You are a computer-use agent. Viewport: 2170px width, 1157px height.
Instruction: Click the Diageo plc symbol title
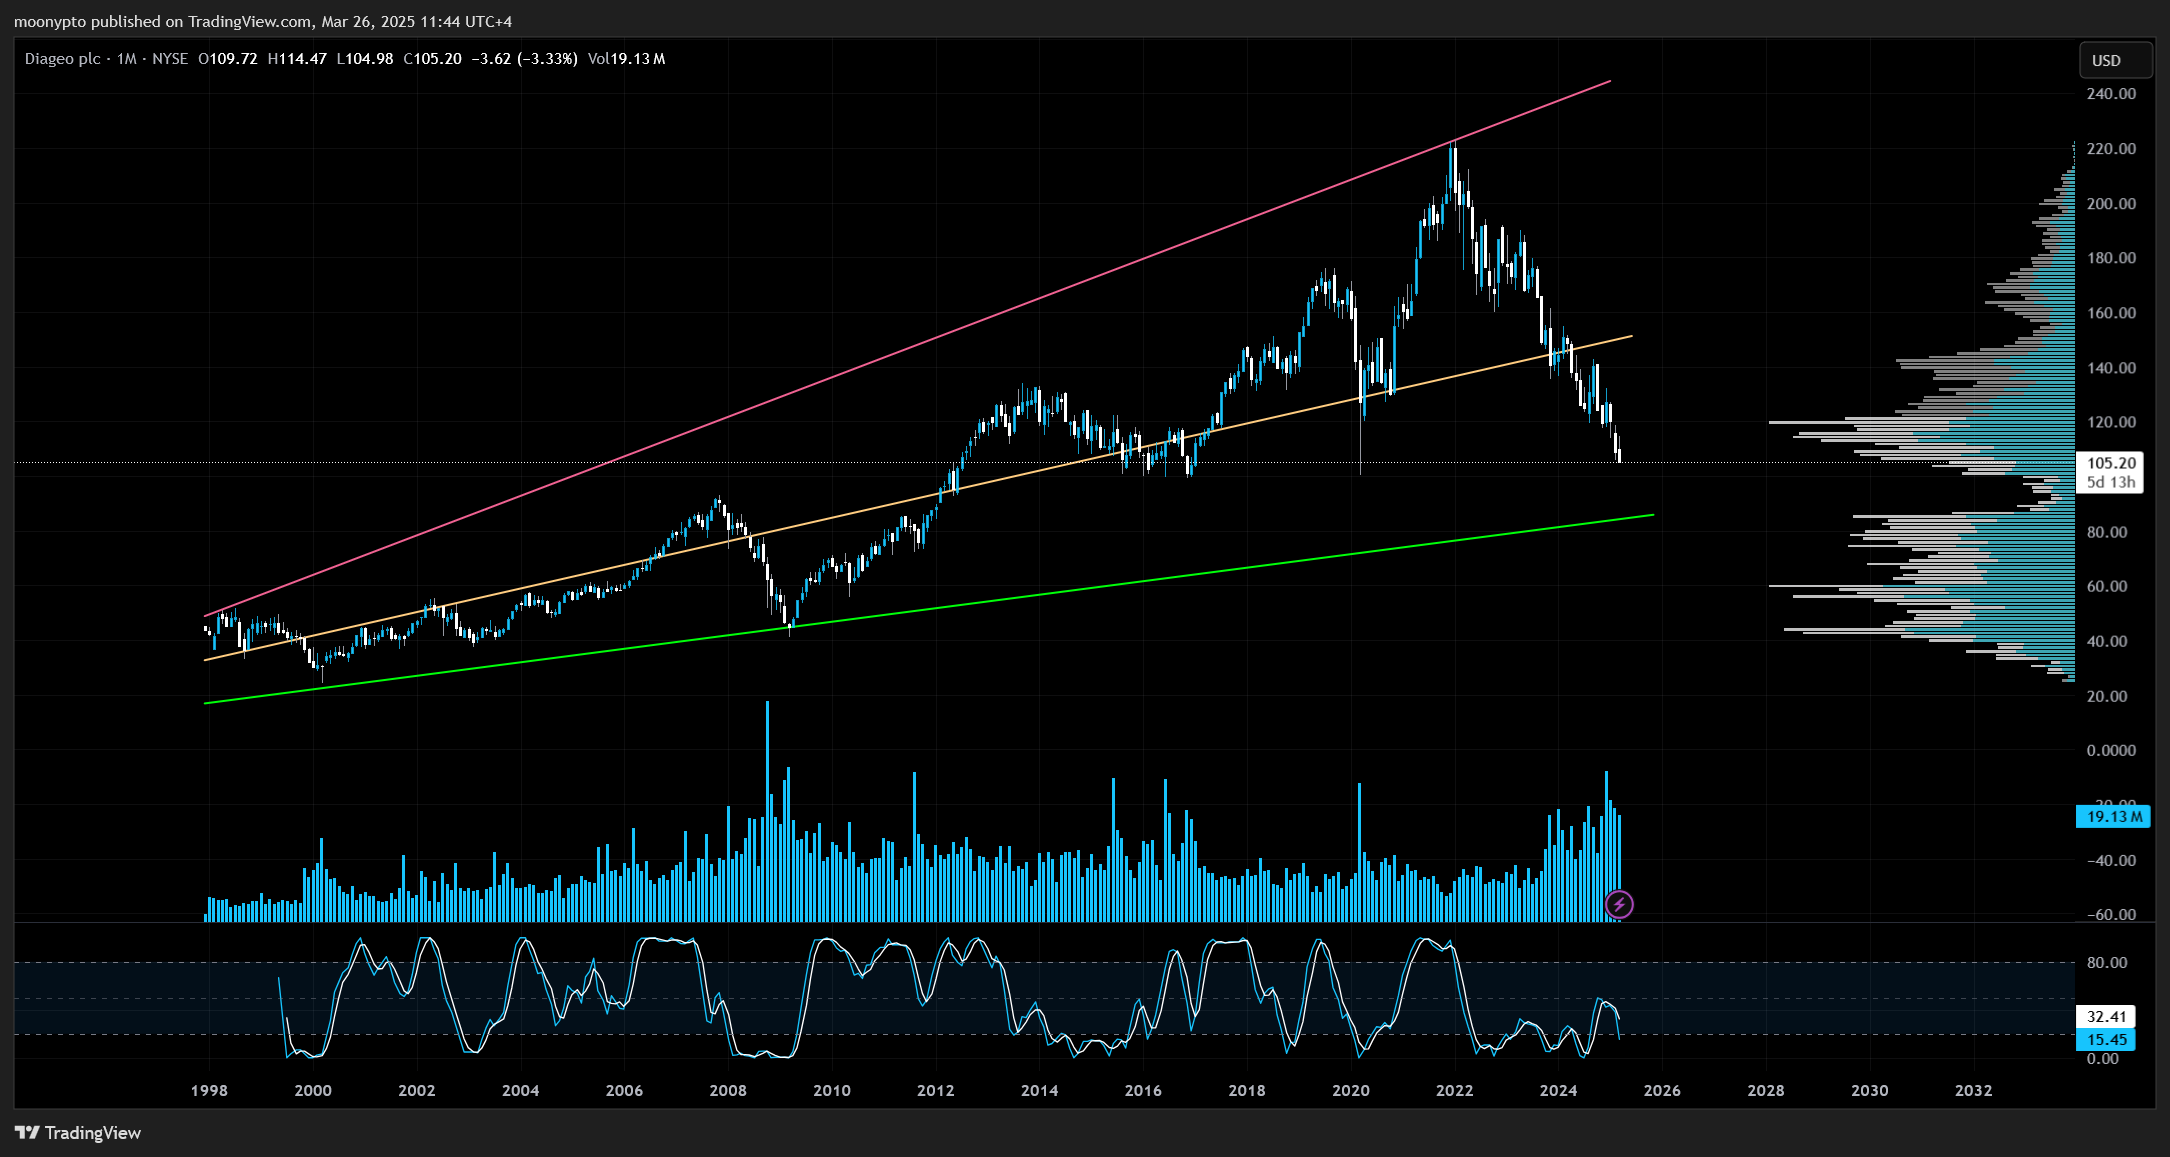(x=62, y=59)
